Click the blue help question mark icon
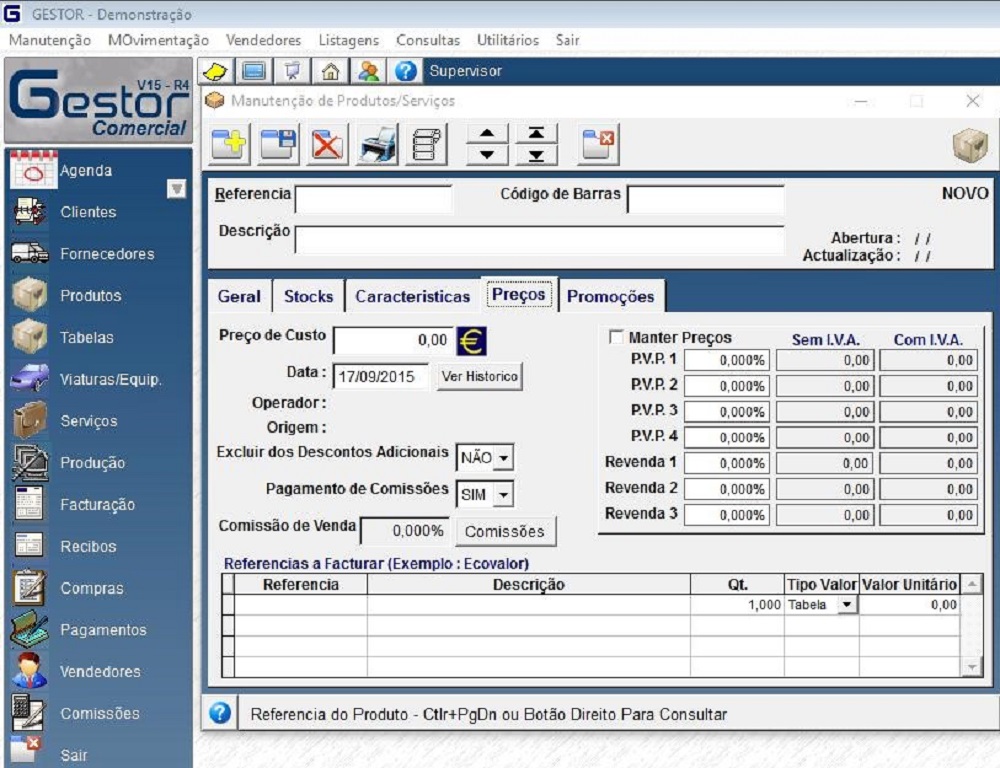Screen dimensions: 1000x768 click(405, 71)
